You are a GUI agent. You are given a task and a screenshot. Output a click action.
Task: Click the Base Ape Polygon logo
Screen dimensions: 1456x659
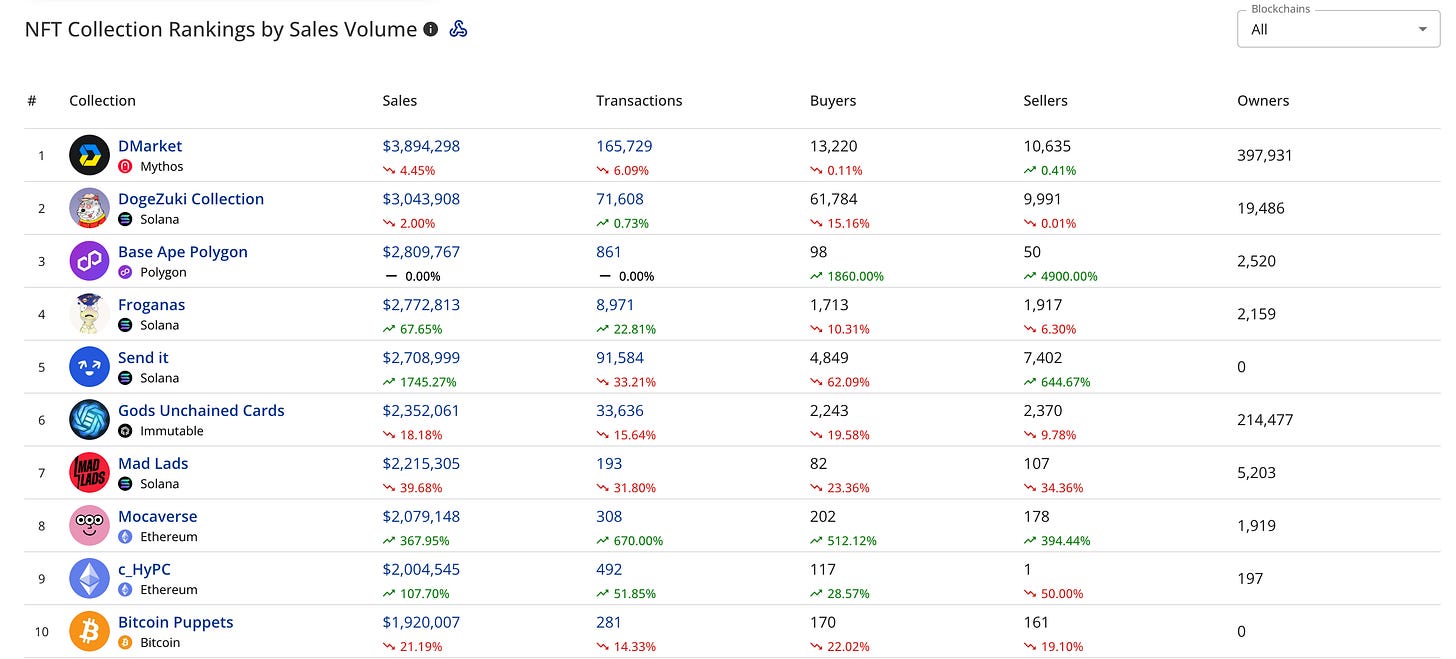coord(89,261)
